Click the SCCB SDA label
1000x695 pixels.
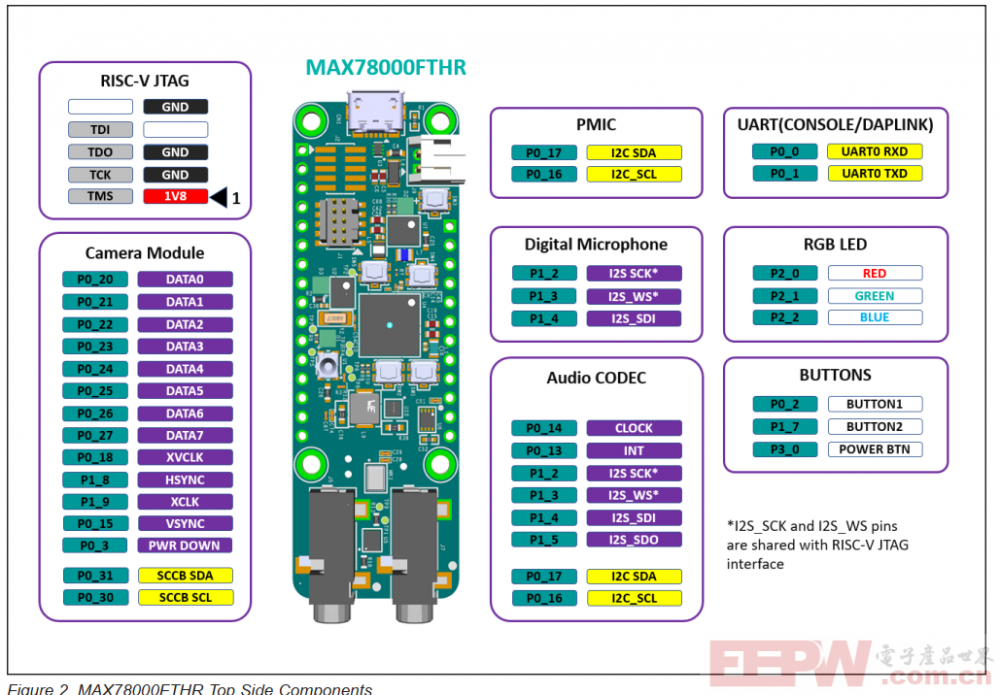(x=185, y=576)
